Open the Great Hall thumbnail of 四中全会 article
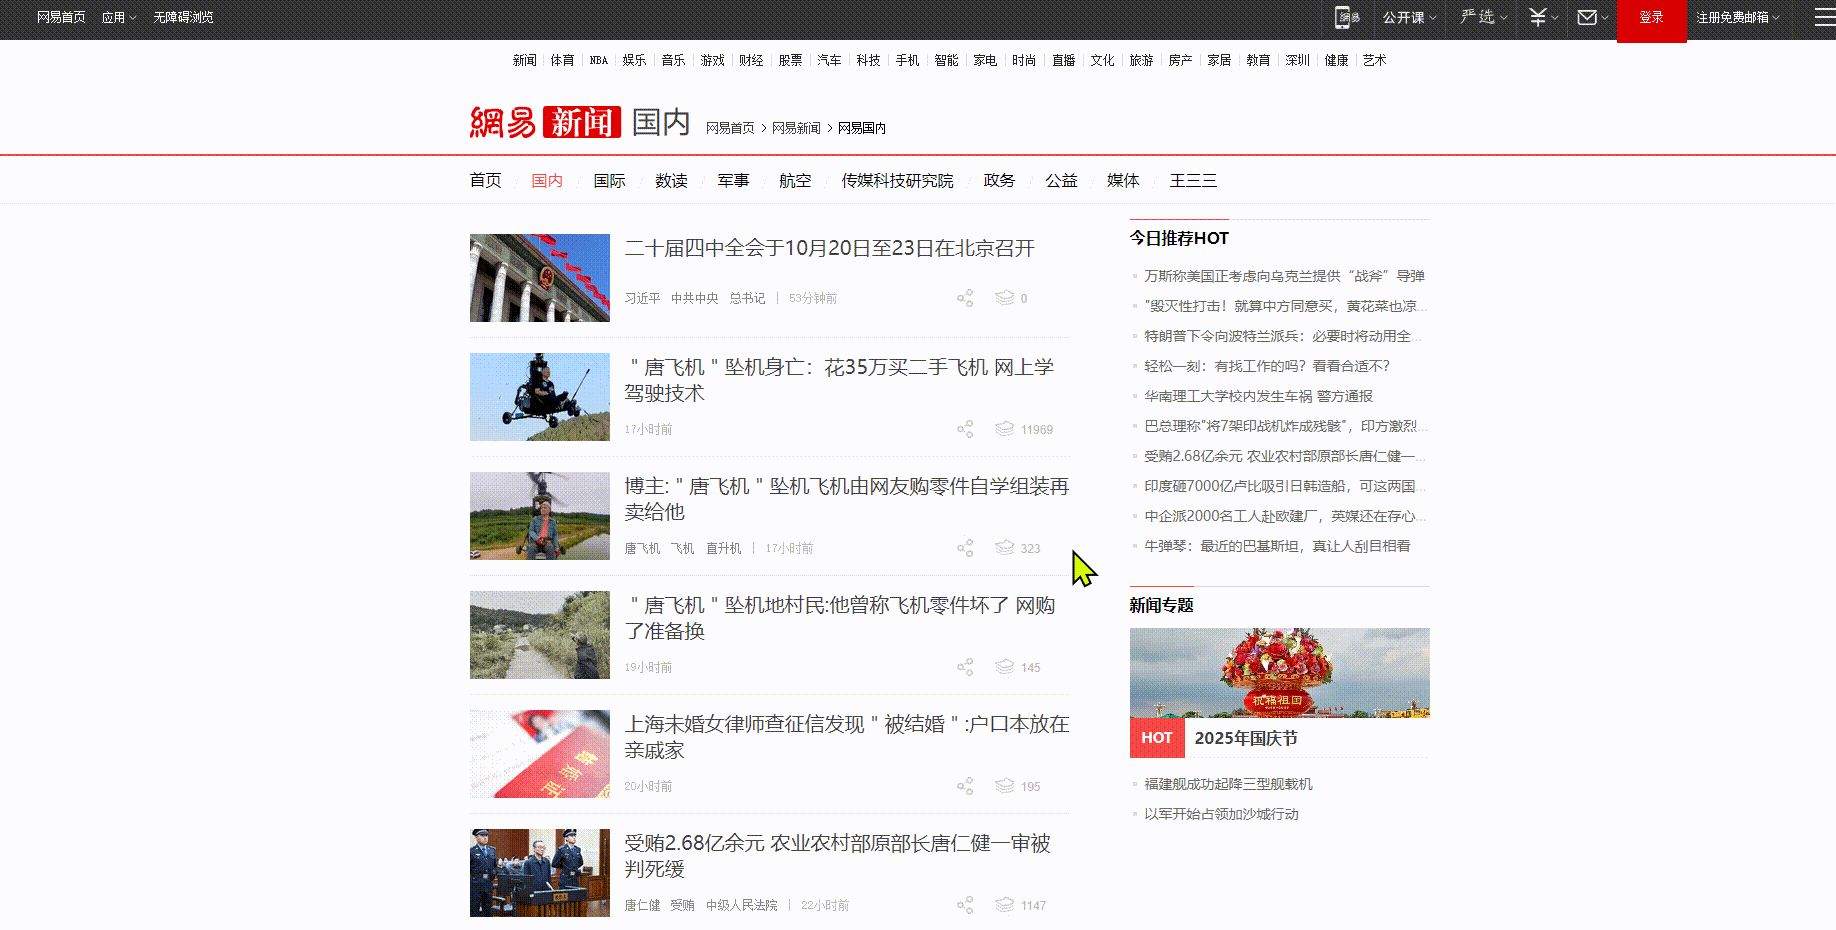1836x930 pixels. 540,278
